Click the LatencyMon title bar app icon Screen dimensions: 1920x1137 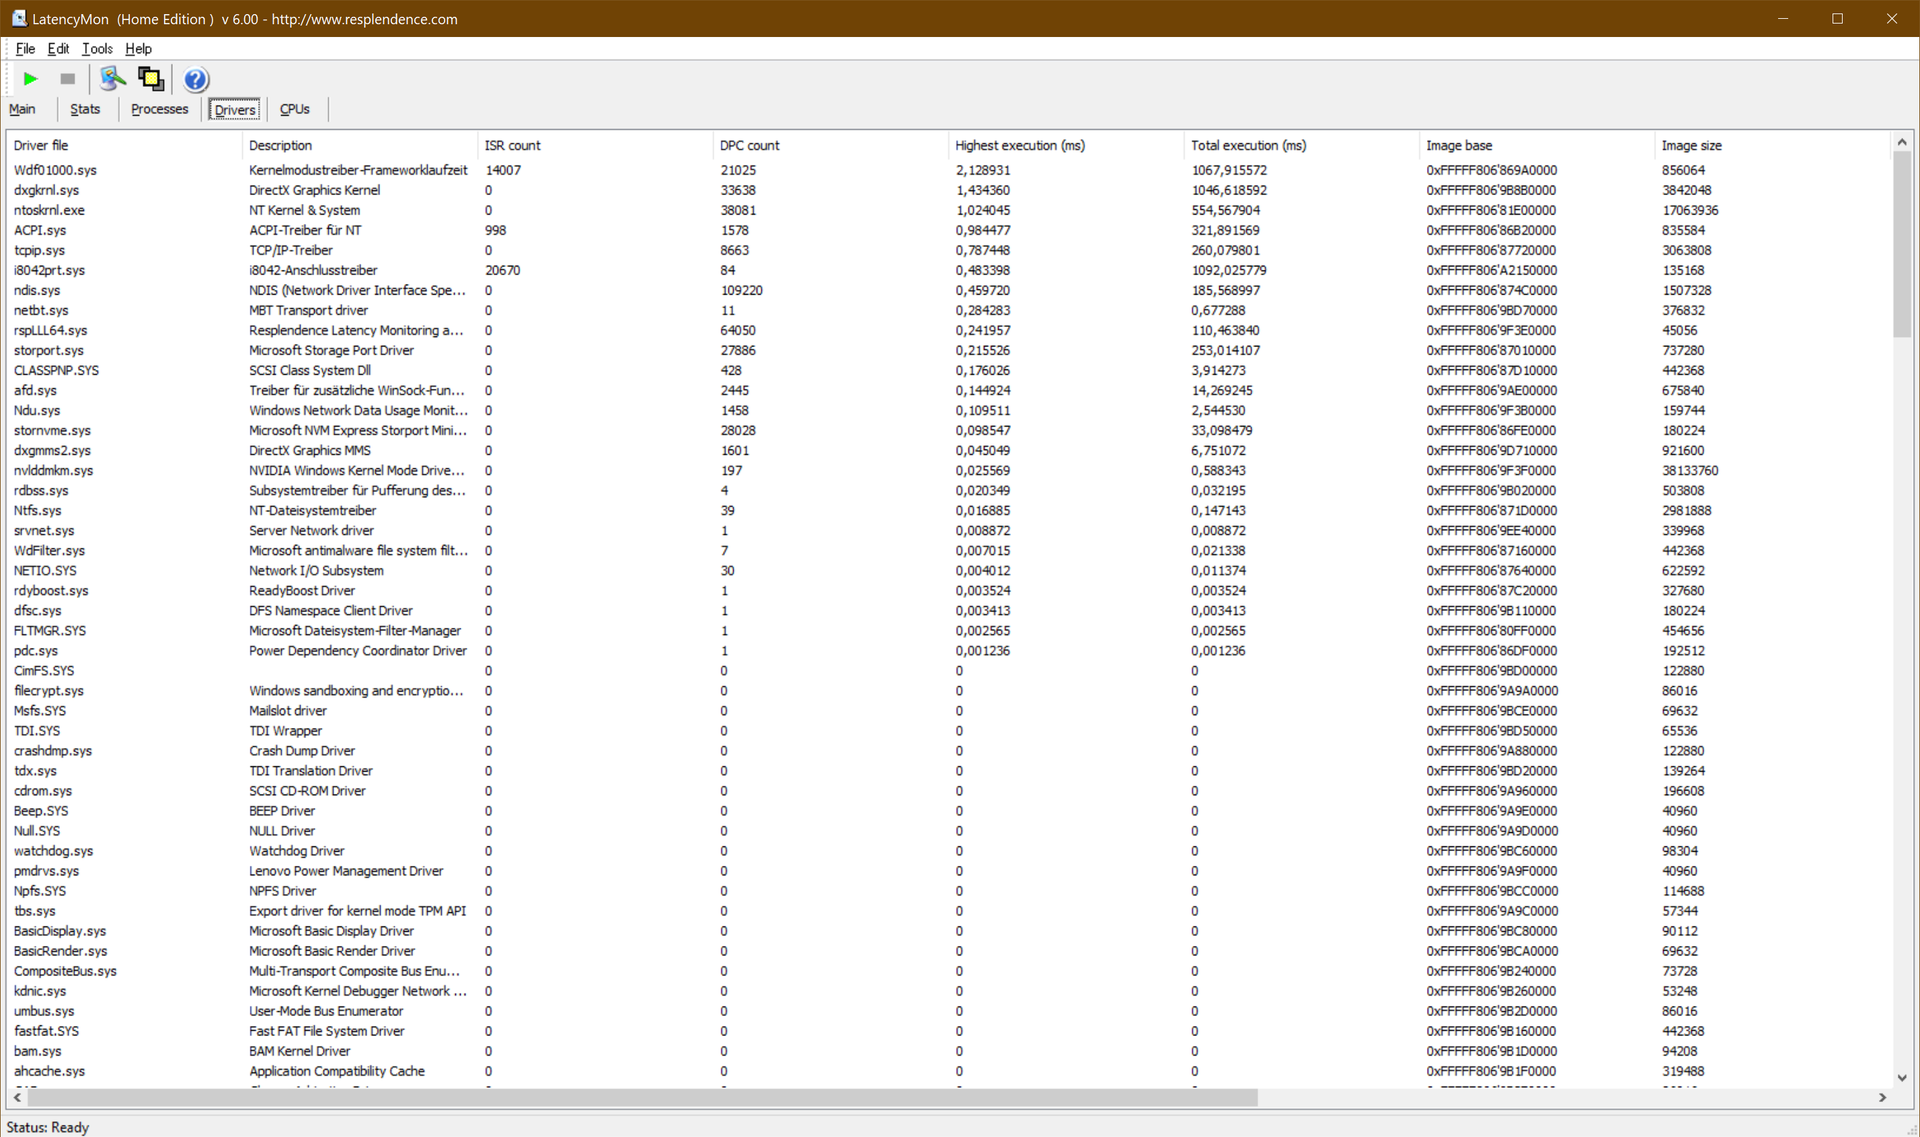[x=18, y=18]
